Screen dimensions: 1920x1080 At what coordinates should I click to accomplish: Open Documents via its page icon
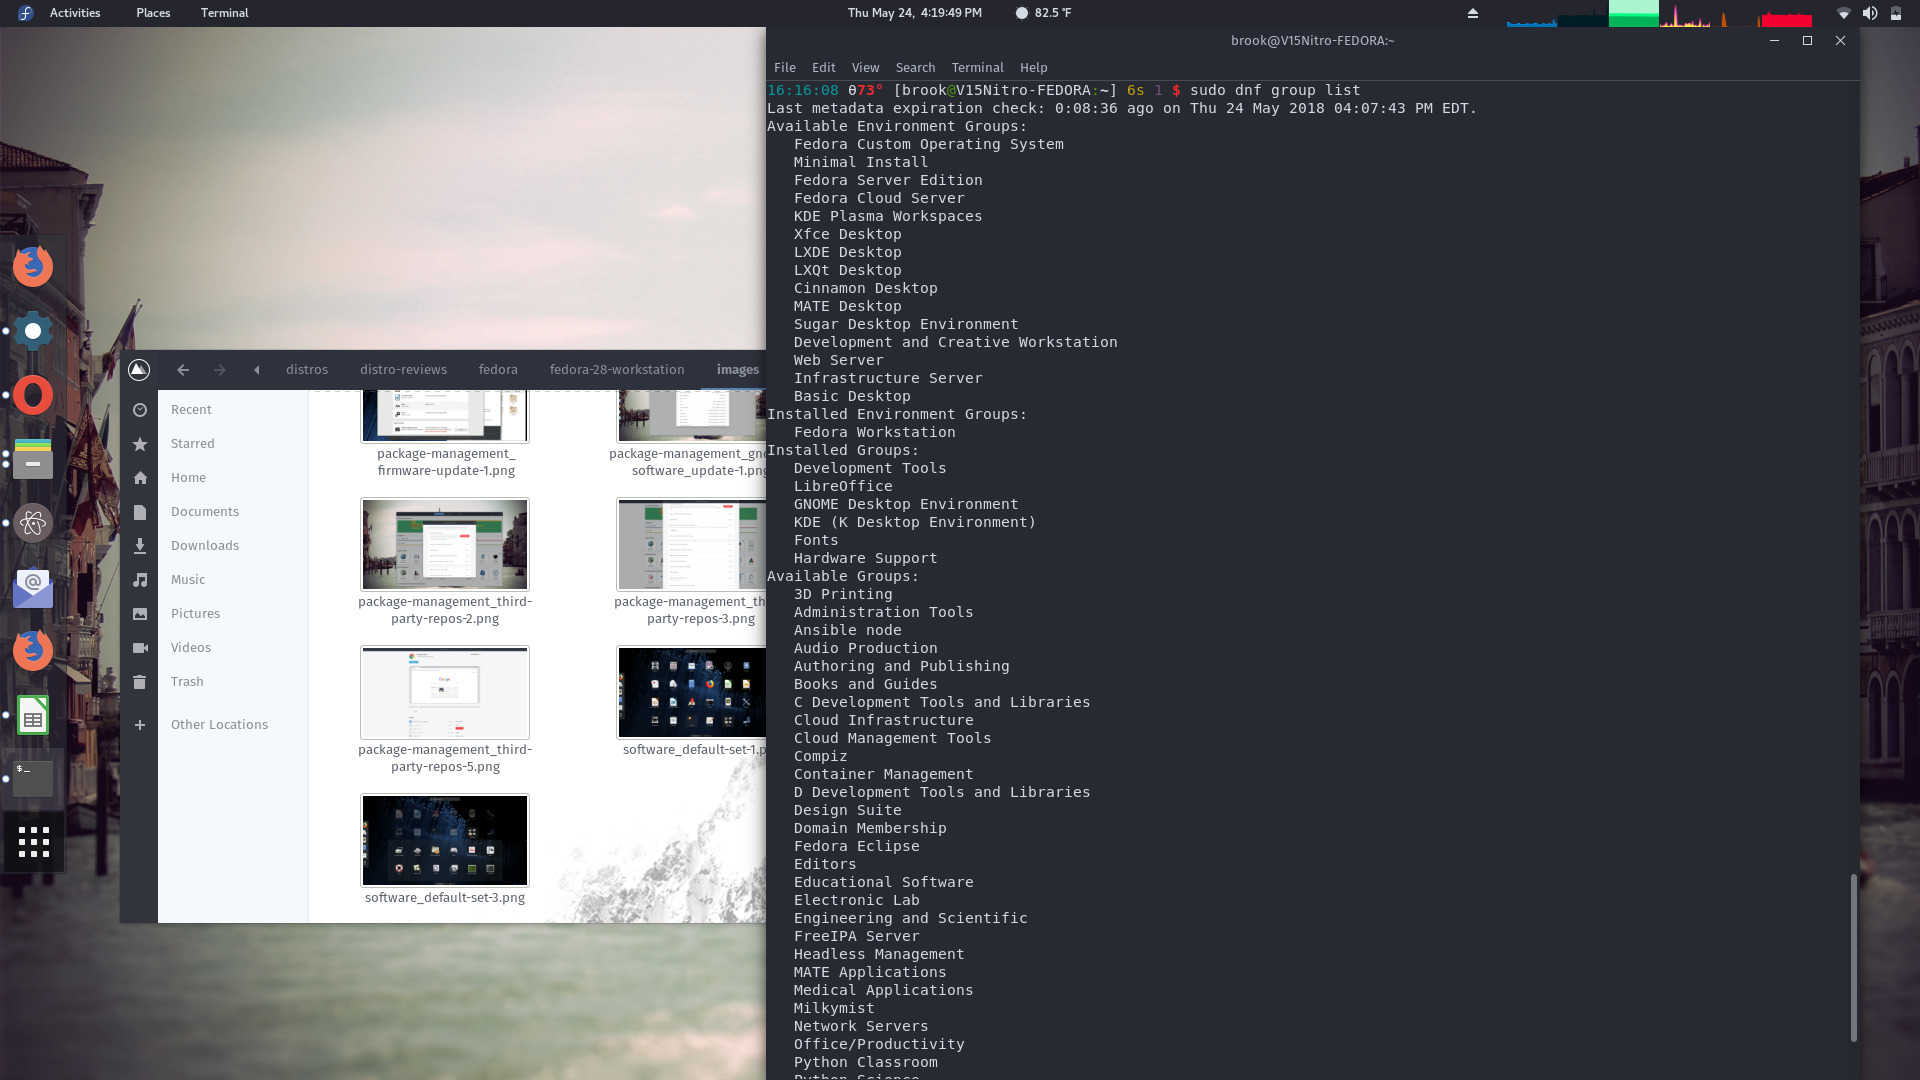(x=140, y=512)
